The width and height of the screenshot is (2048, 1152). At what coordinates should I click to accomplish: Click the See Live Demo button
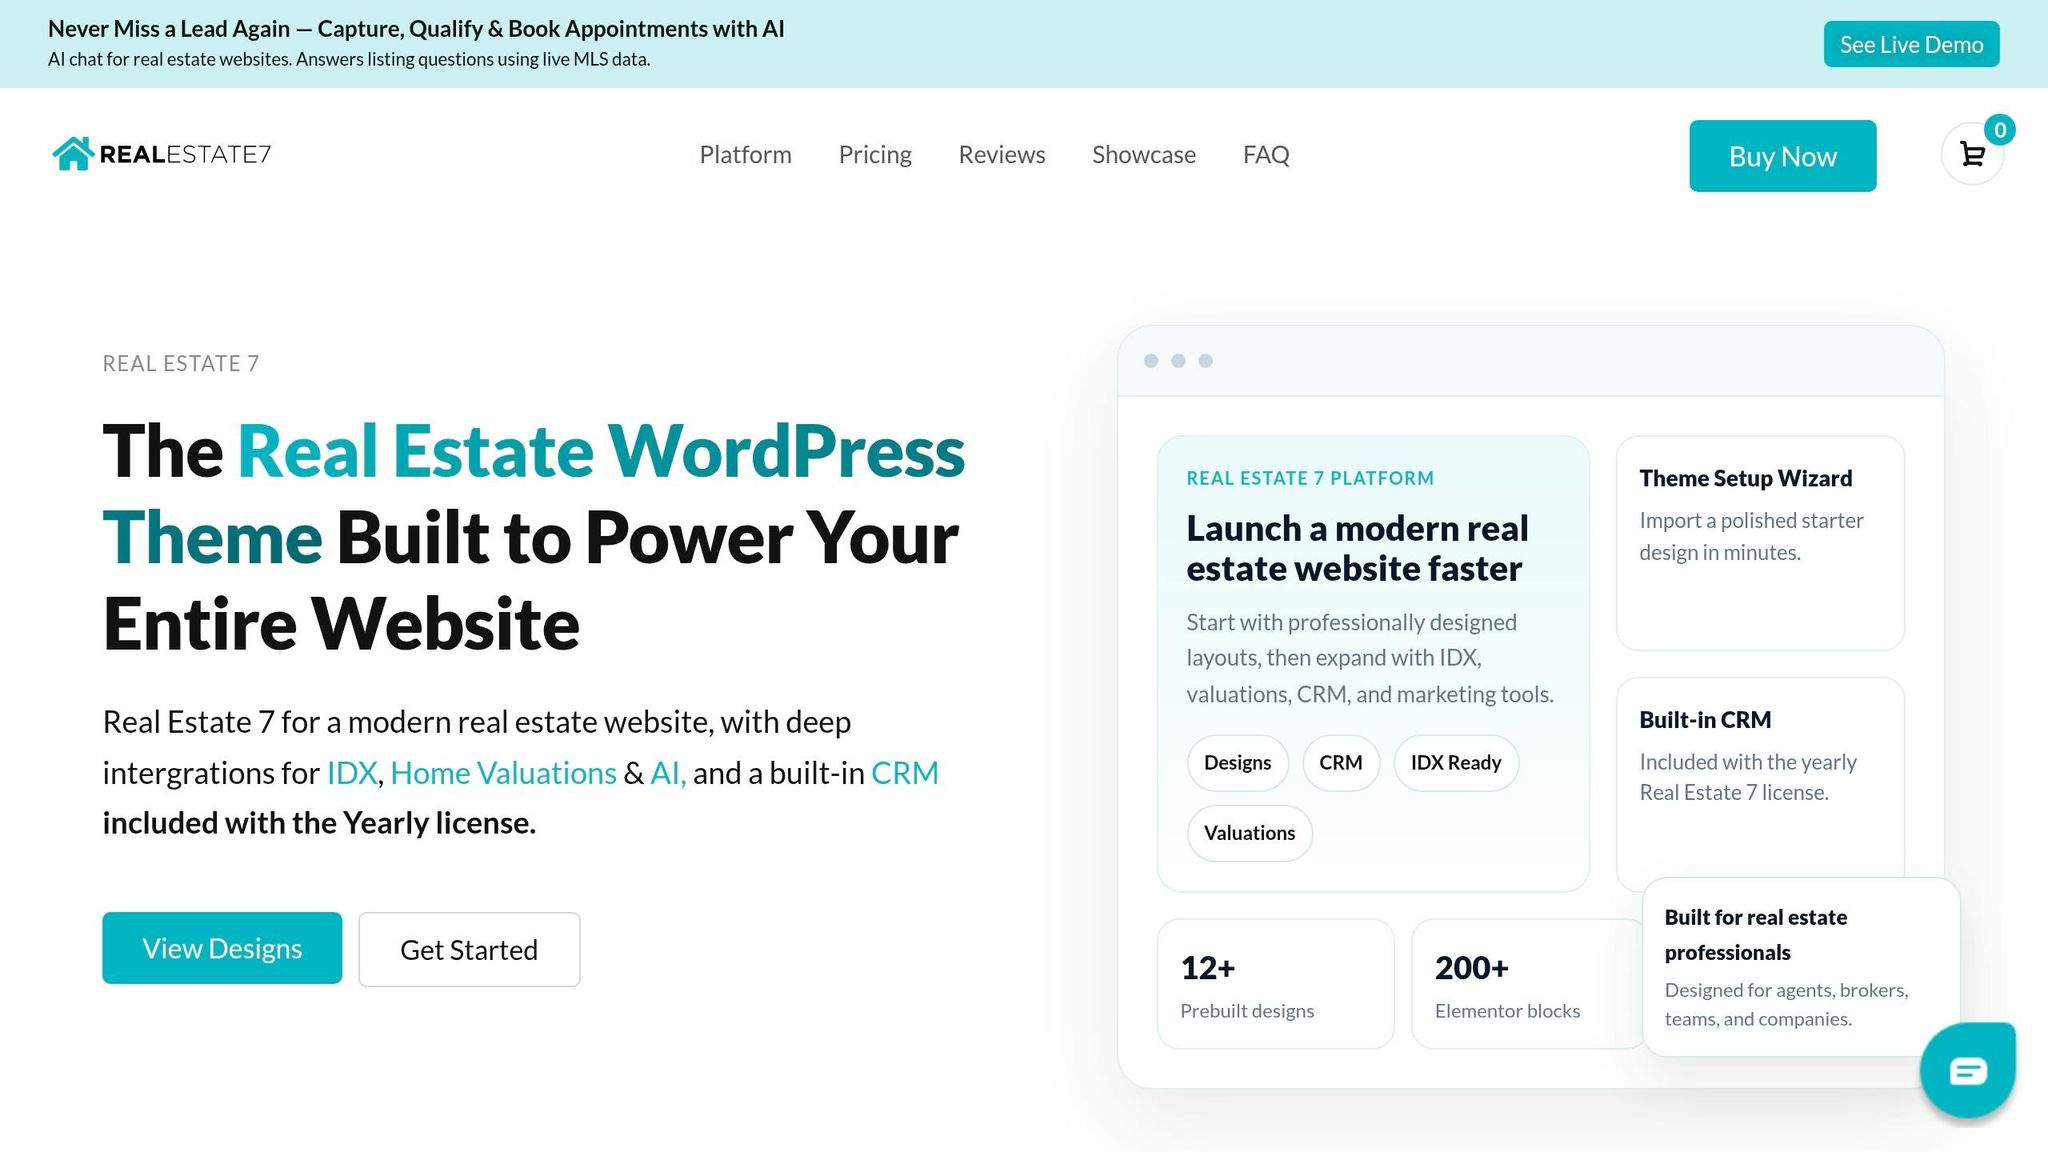[x=1911, y=44]
